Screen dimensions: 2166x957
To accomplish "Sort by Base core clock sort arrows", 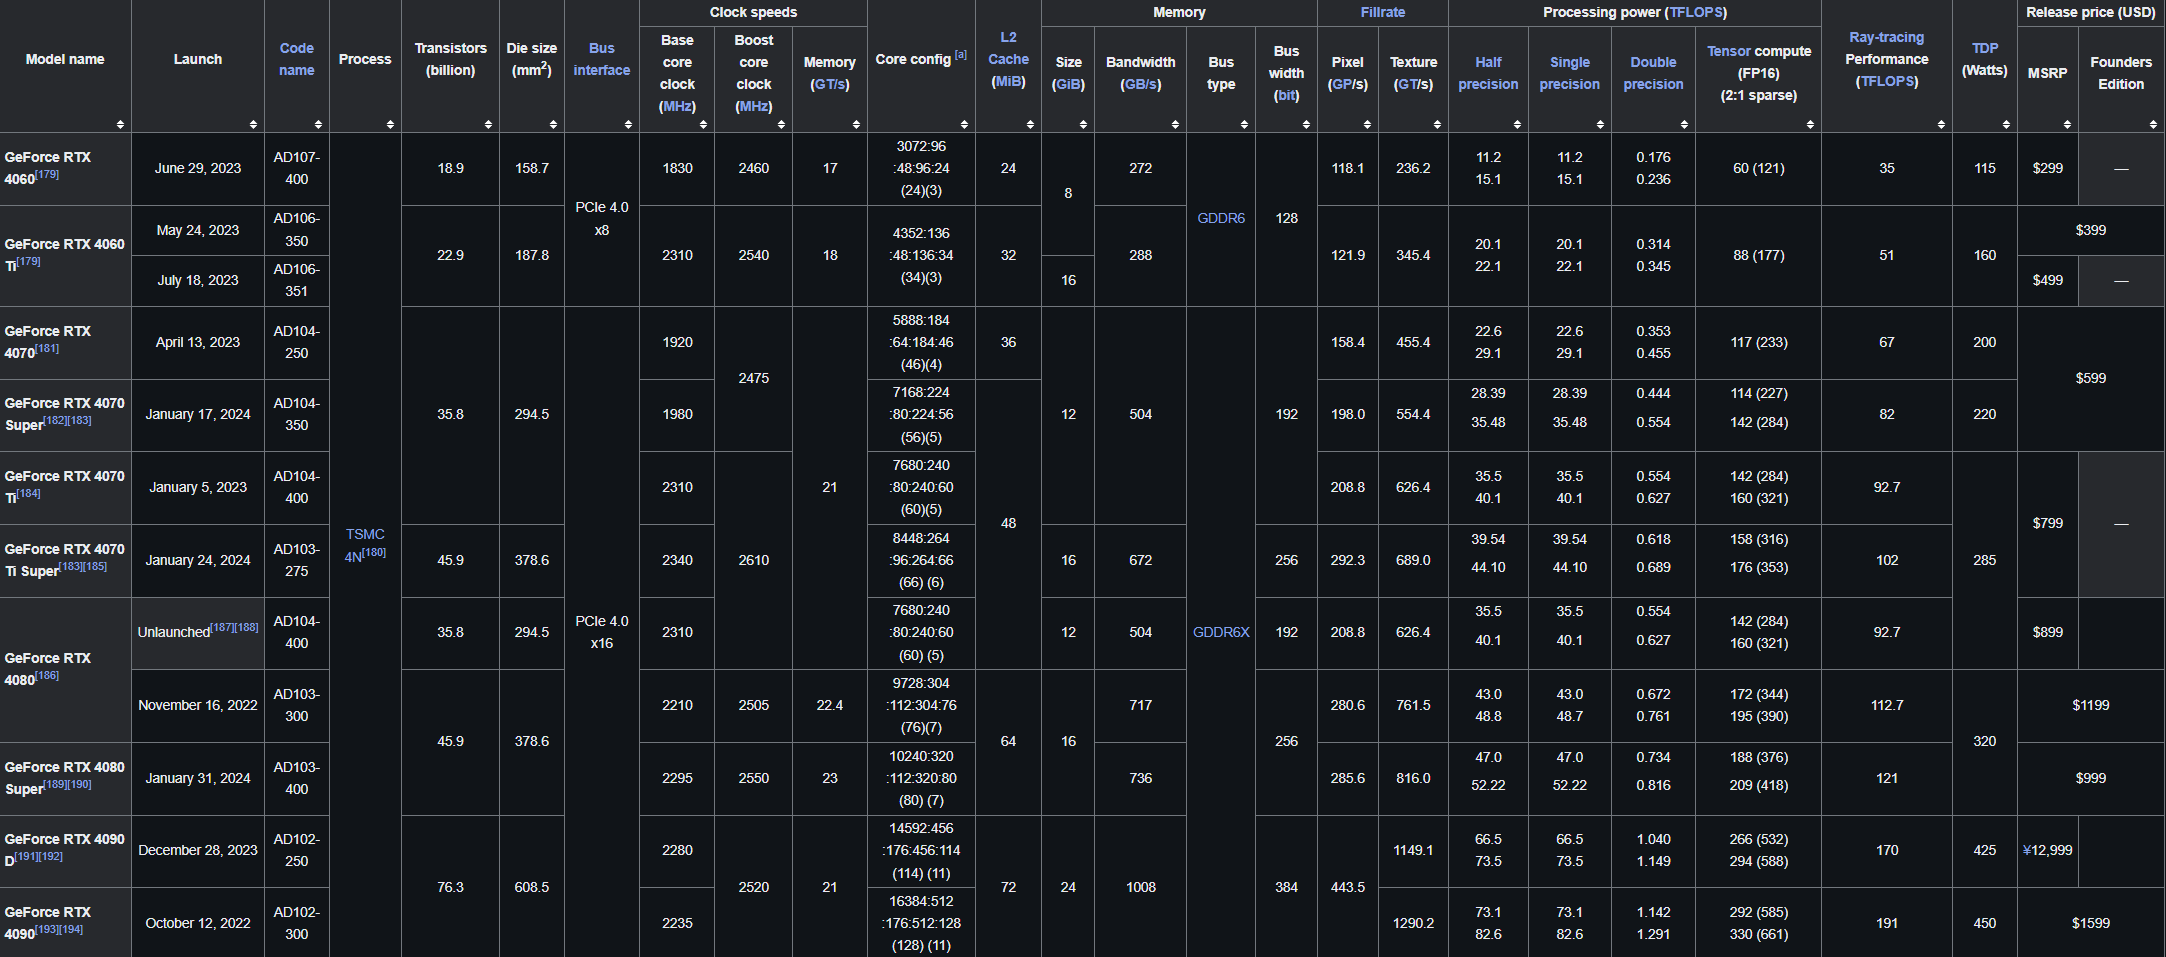I will 703,124.
